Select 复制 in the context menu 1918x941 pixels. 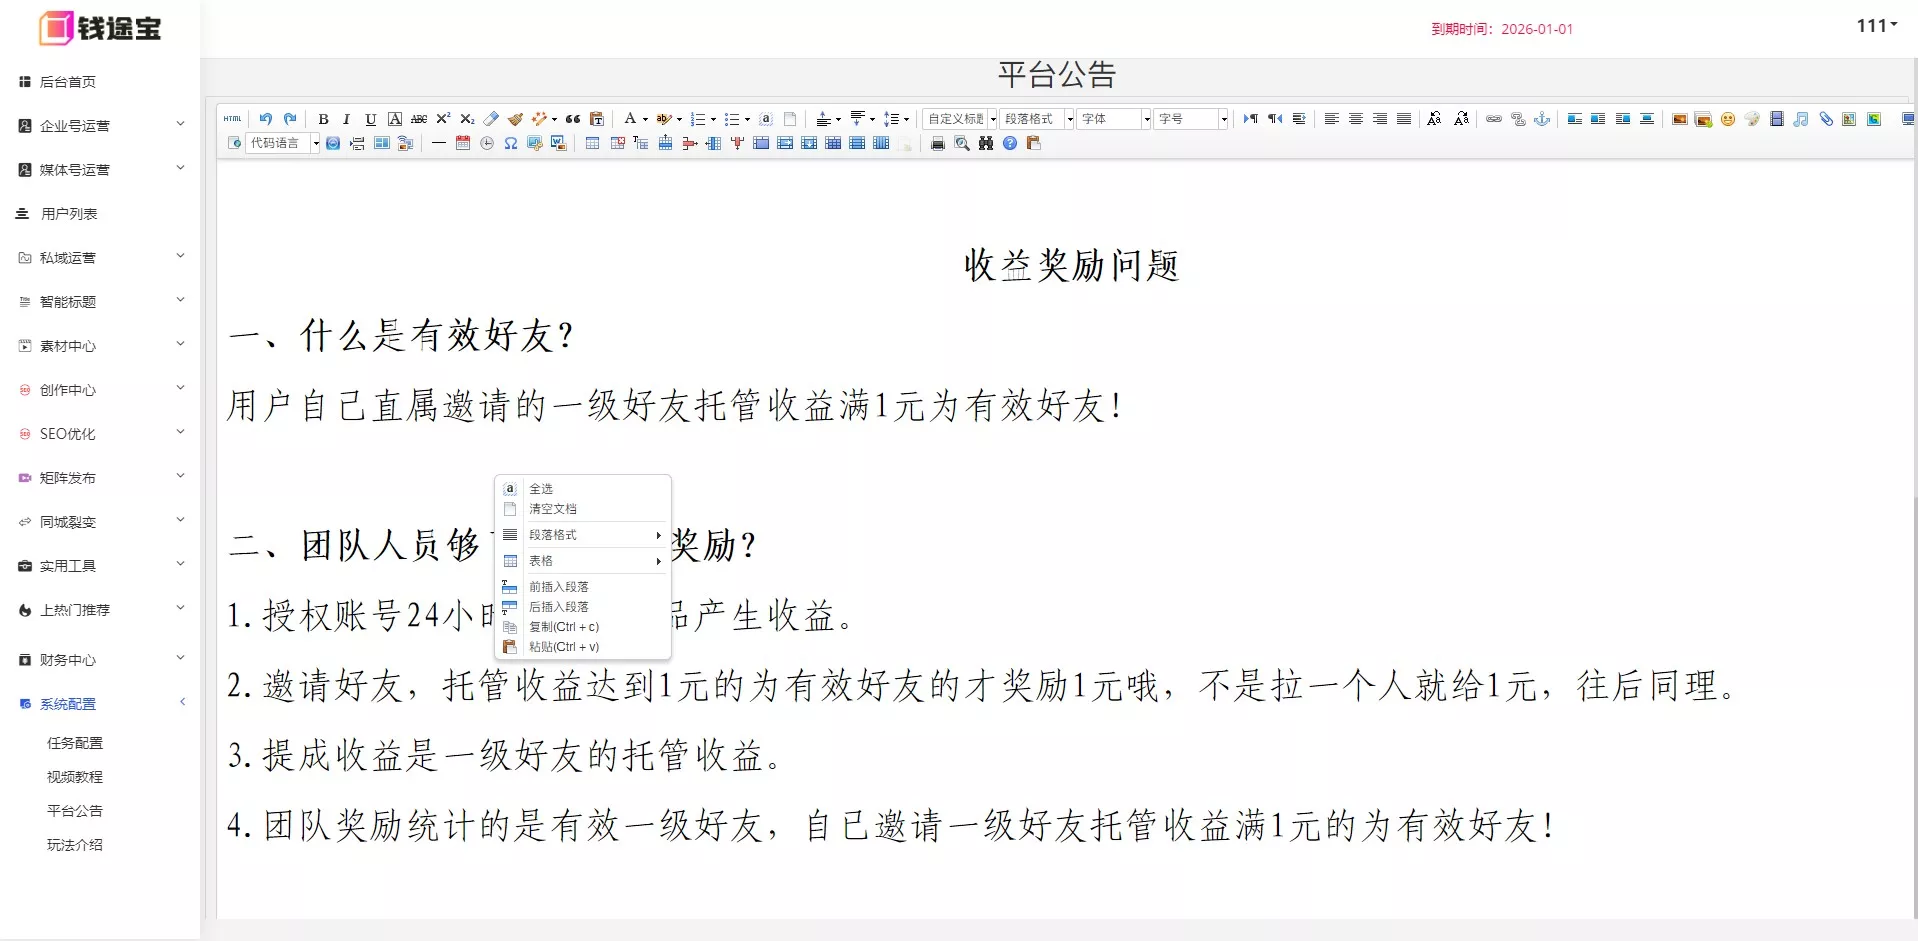click(x=564, y=626)
